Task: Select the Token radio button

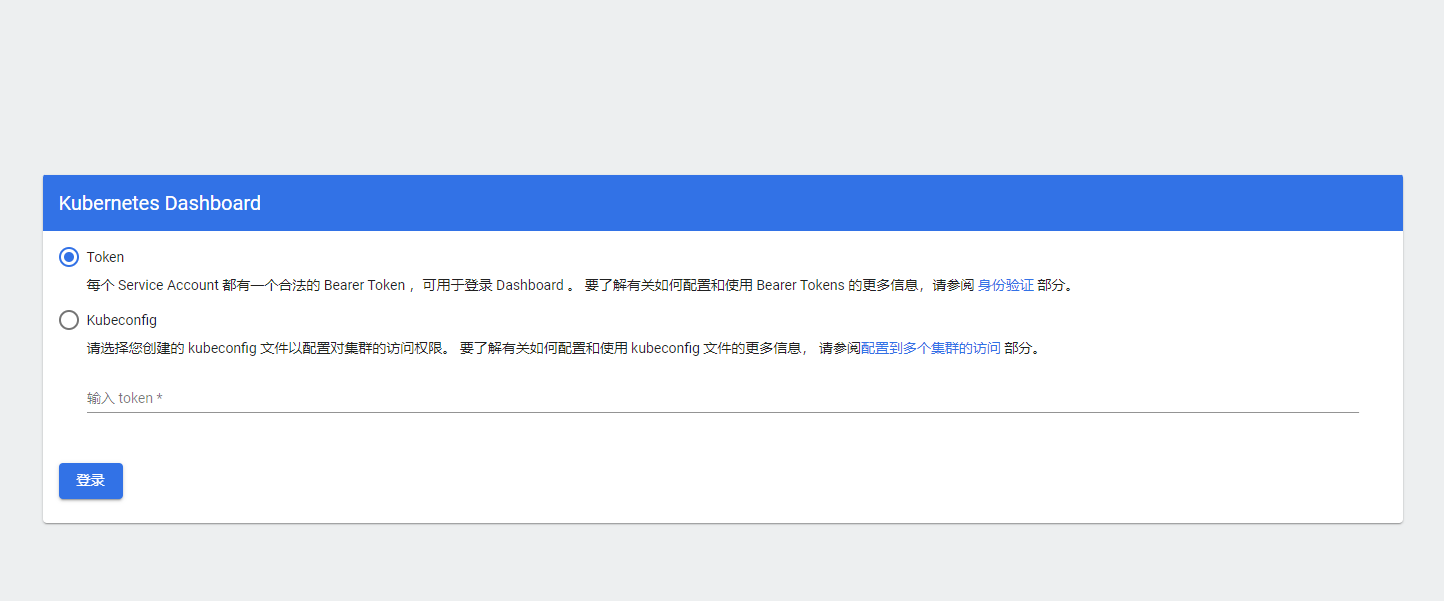Action: [x=69, y=257]
